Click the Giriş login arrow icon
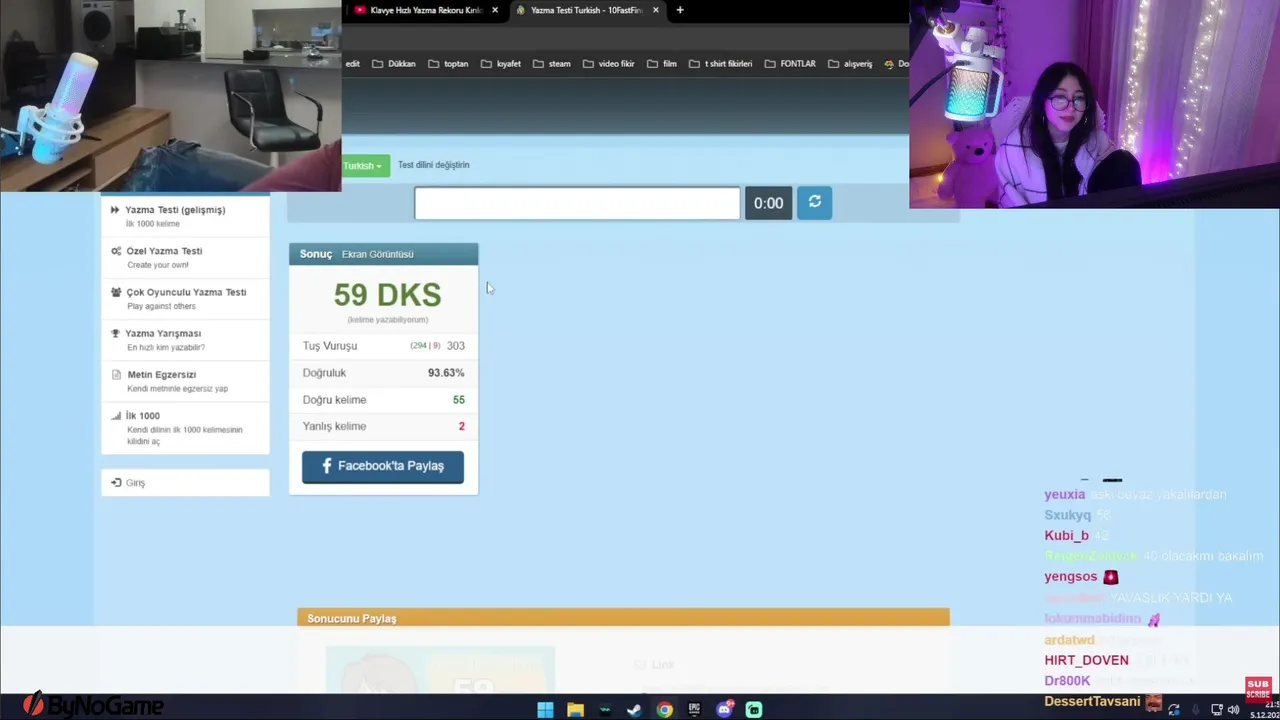The height and width of the screenshot is (720, 1280). click(x=116, y=483)
